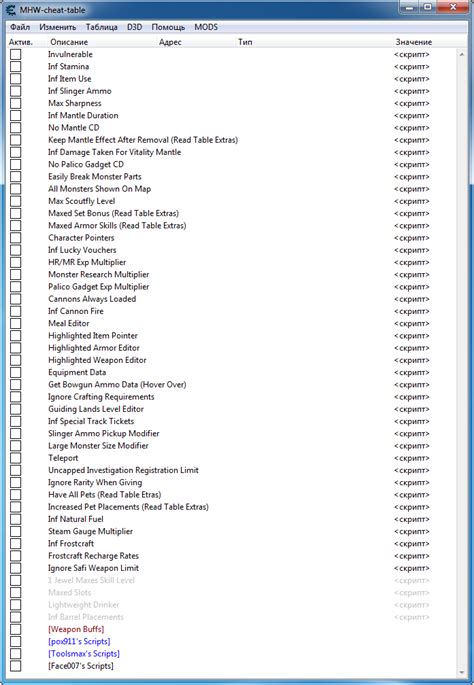Select Highlighted Armor Editor row
The height and width of the screenshot is (685, 474).
(x=93, y=348)
